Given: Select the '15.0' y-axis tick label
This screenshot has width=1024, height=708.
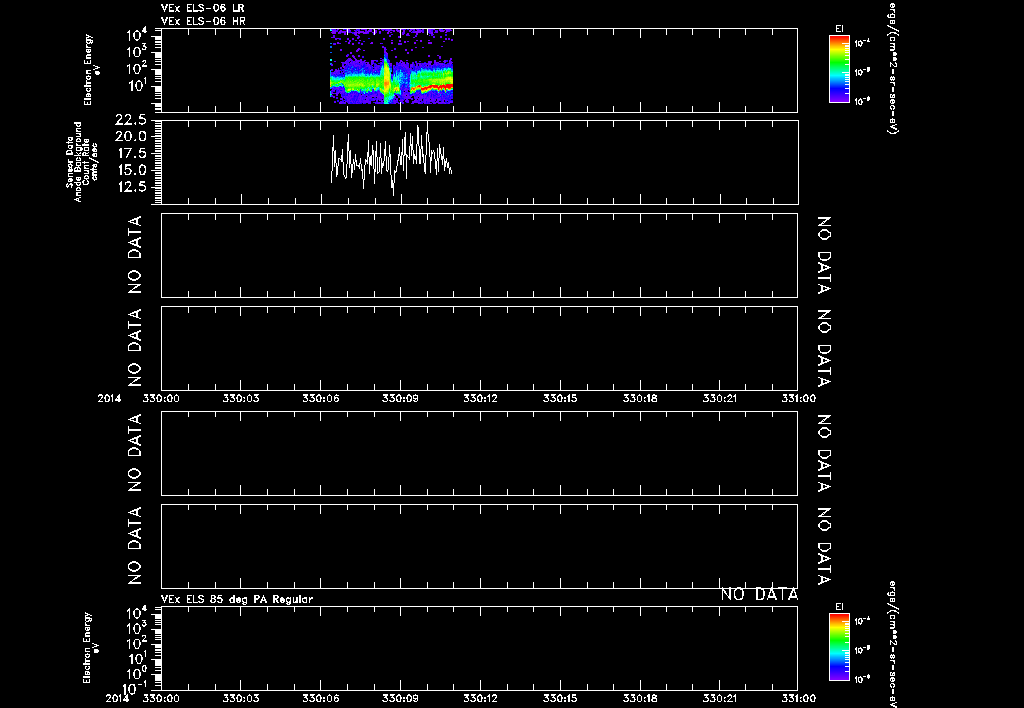Looking at the screenshot, I should (131, 170).
